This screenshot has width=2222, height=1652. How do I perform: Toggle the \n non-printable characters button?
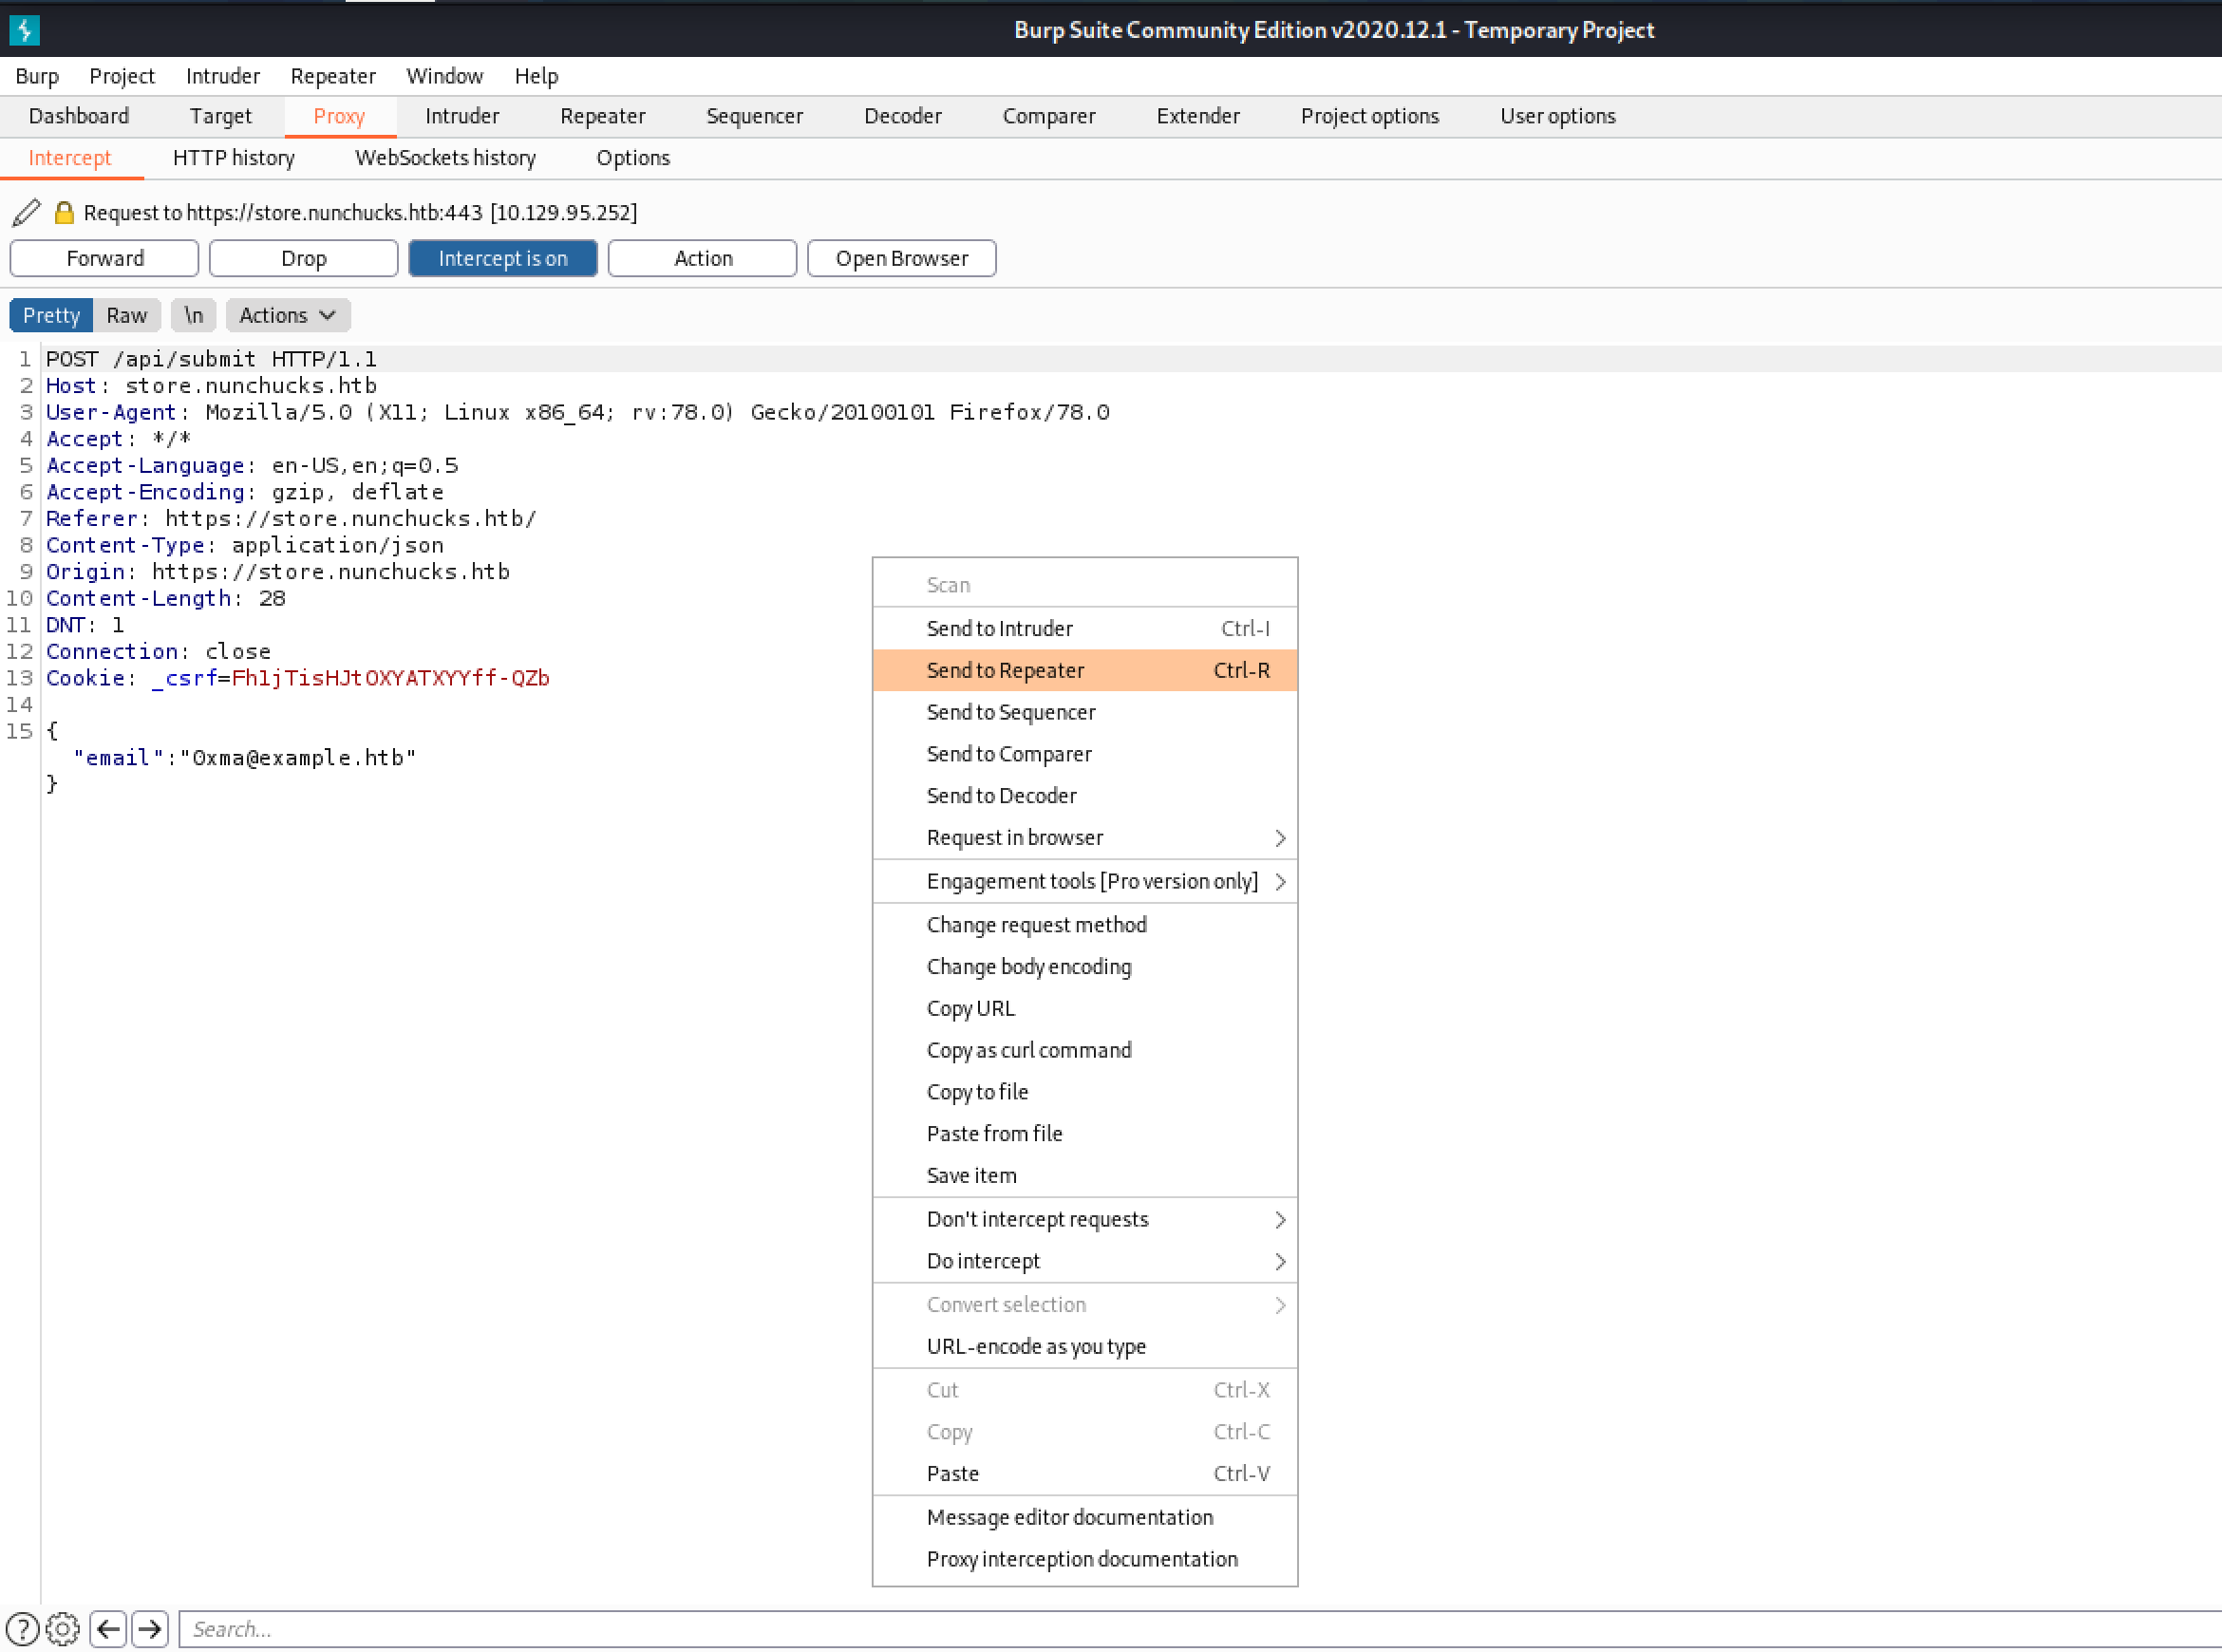(193, 315)
